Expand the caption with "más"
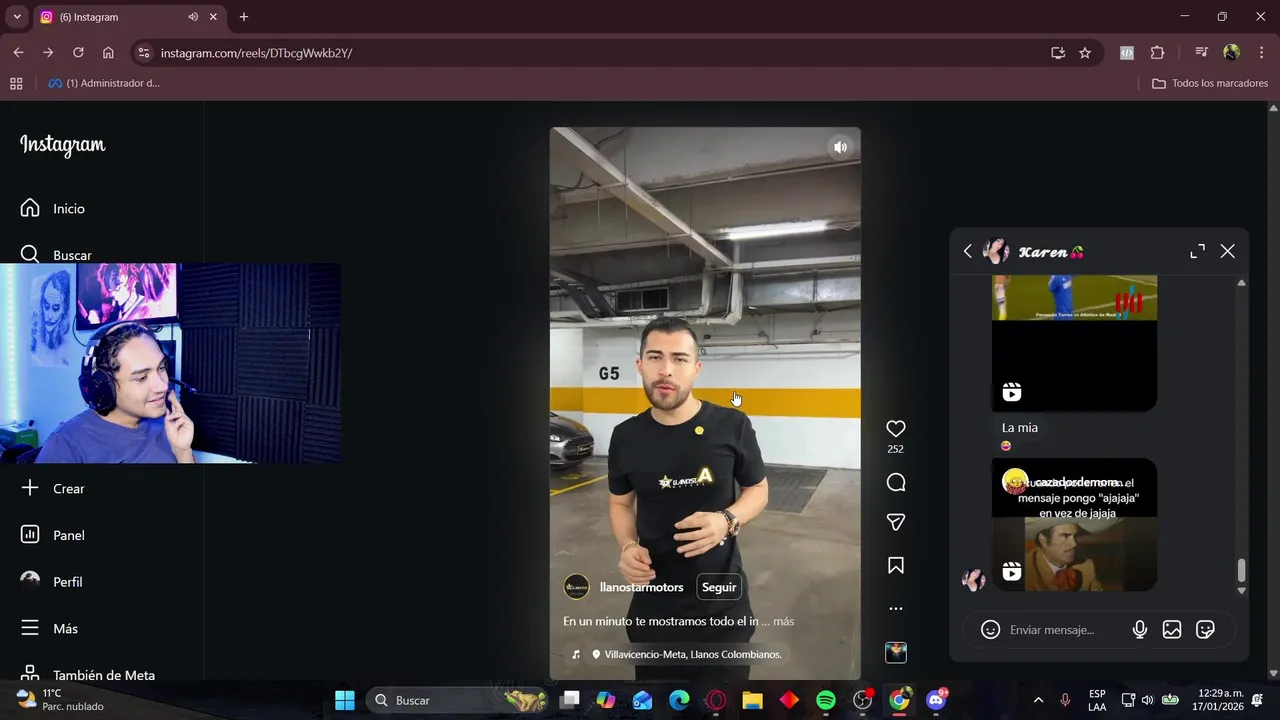 point(783,621)
